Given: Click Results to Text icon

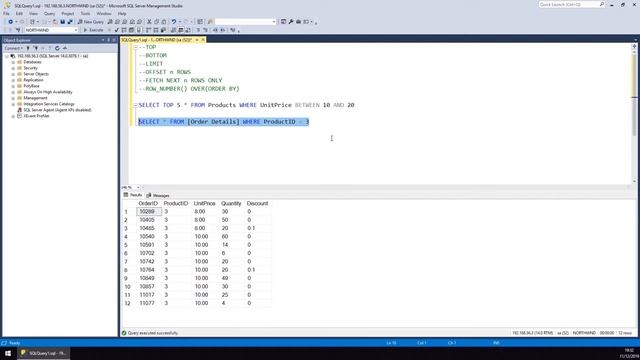Looking at the screenshot, I should coord(173,30).
